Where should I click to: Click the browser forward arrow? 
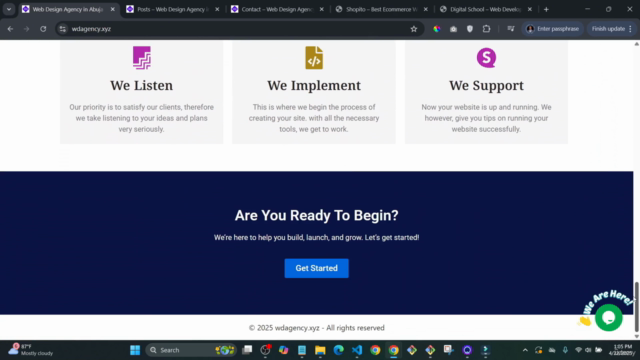pyautogui.click(x=27, y=29)
